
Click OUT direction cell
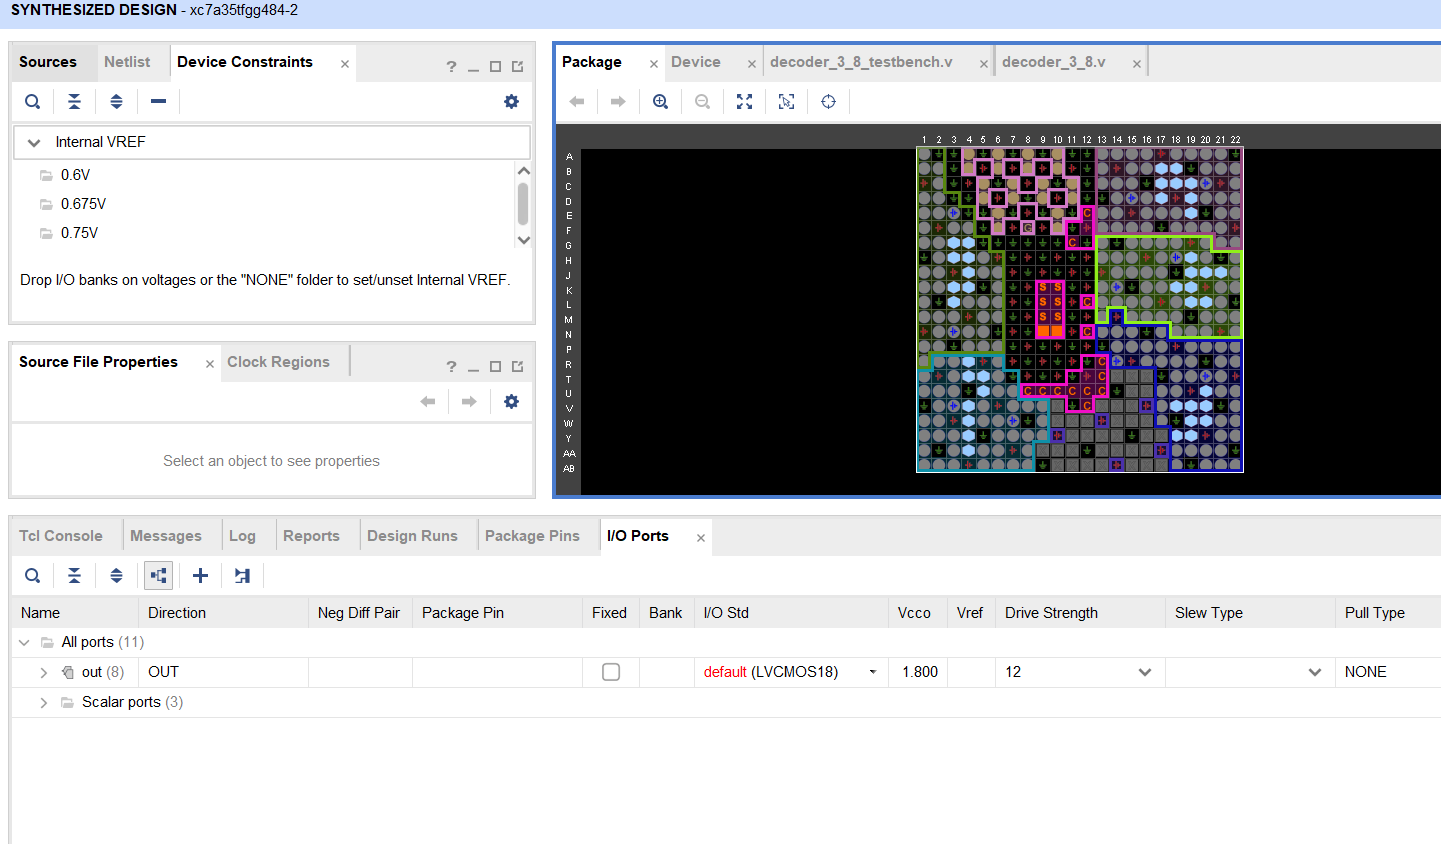223,672
